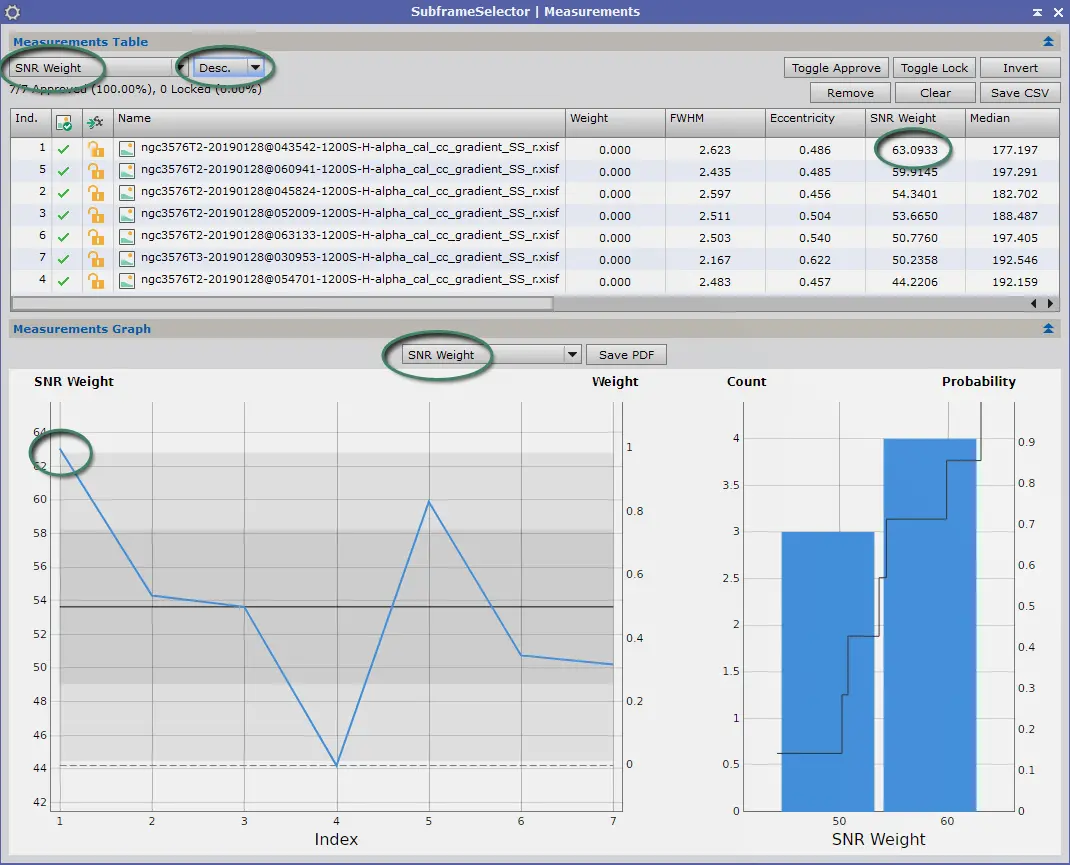Collapse the Measurements Table section

coord(1048,42)
